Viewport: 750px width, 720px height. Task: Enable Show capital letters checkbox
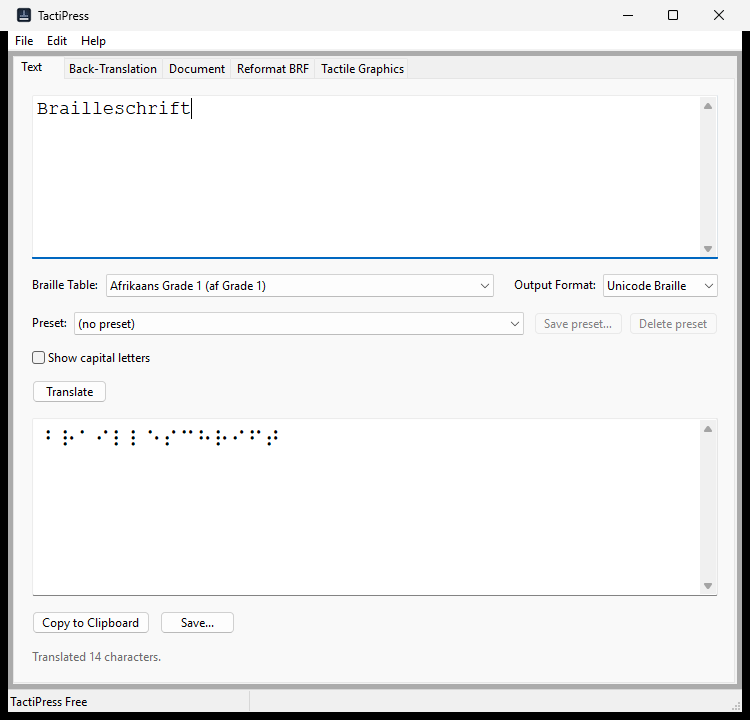coord(39,358)
